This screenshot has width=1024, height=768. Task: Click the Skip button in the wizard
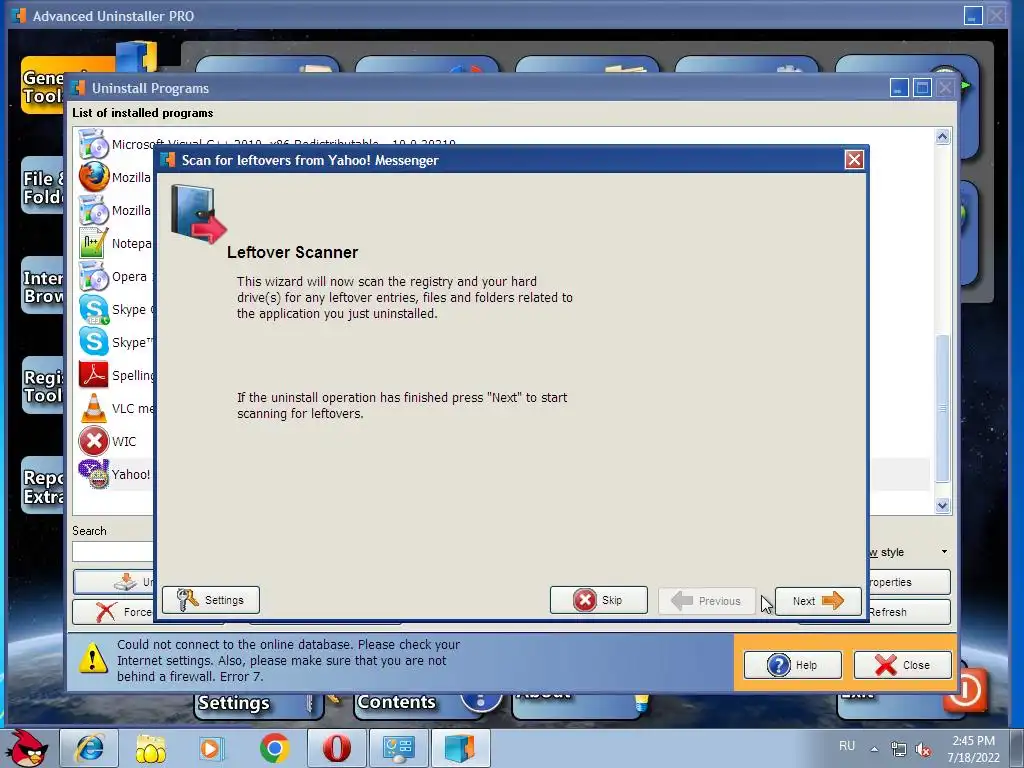click(598, 600)
